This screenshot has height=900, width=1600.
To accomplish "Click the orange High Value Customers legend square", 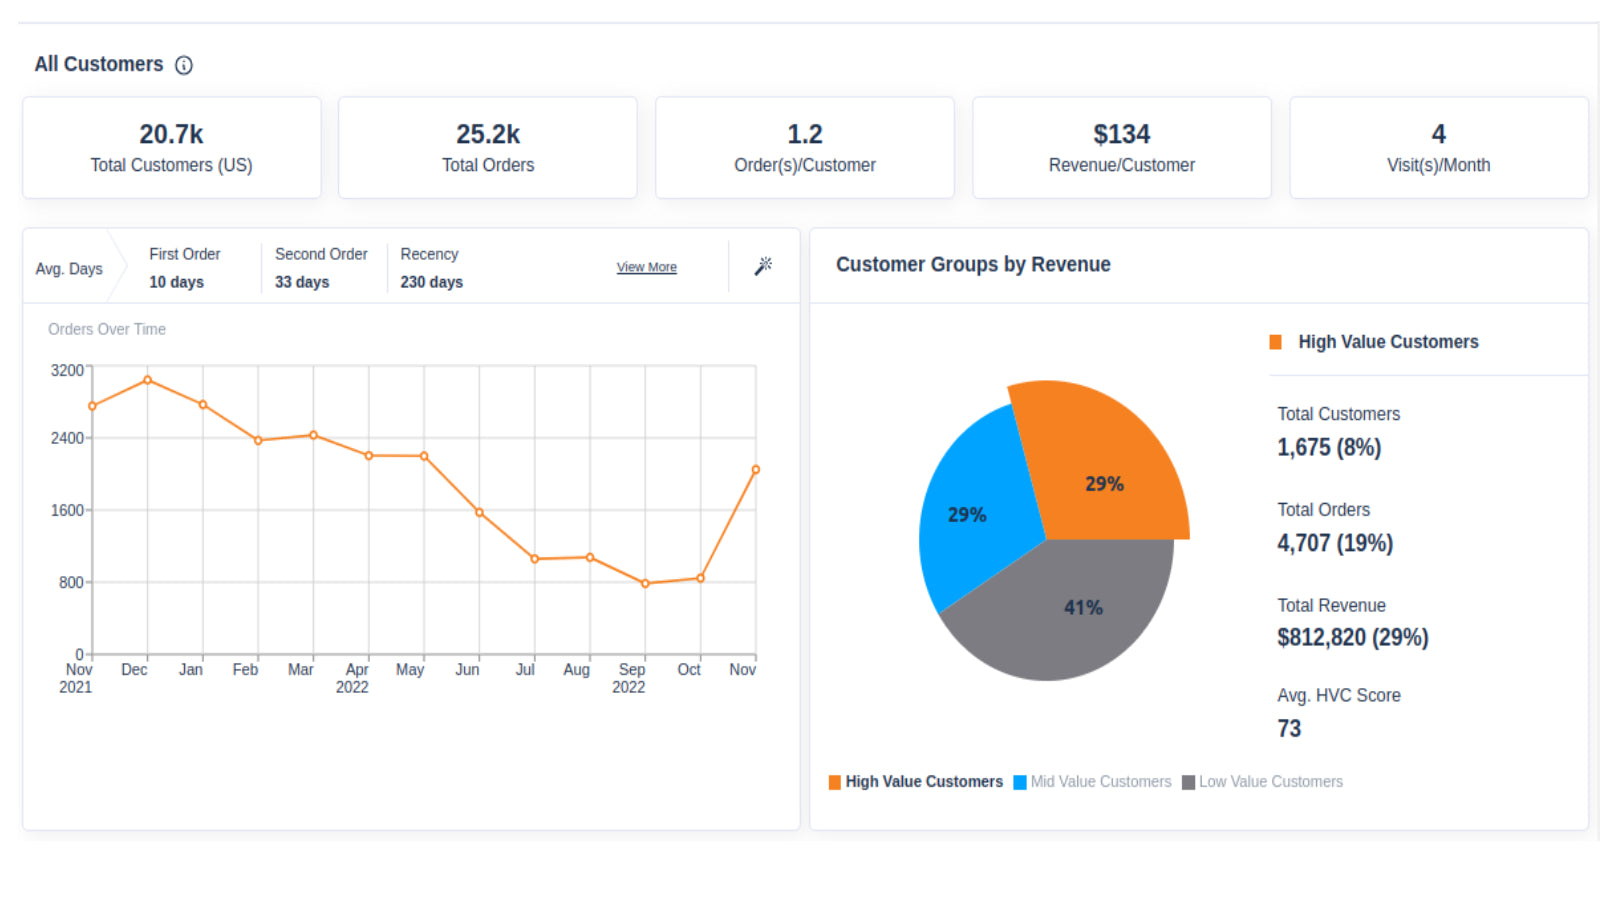I will [x=833, y=781].
